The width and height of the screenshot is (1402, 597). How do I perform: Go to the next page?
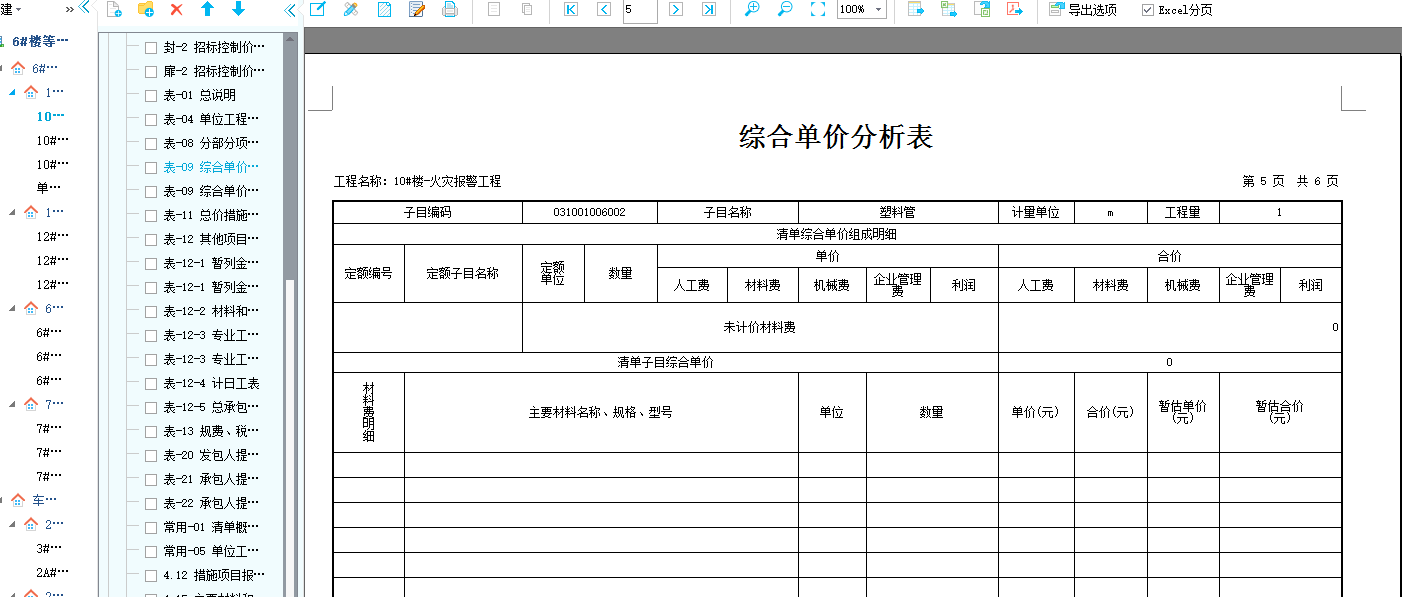pos(676,10)
